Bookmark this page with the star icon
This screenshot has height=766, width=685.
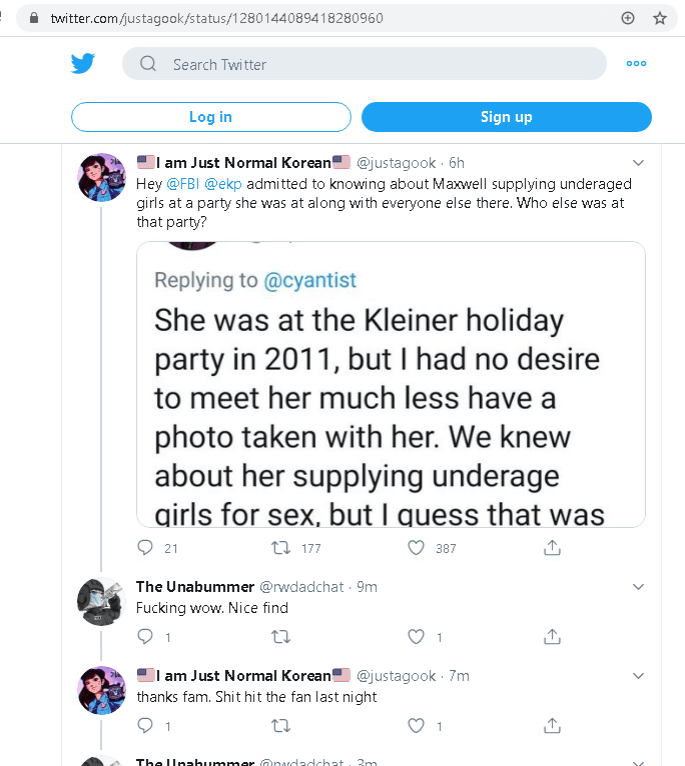pyautogui.click(x=659, y=18)
